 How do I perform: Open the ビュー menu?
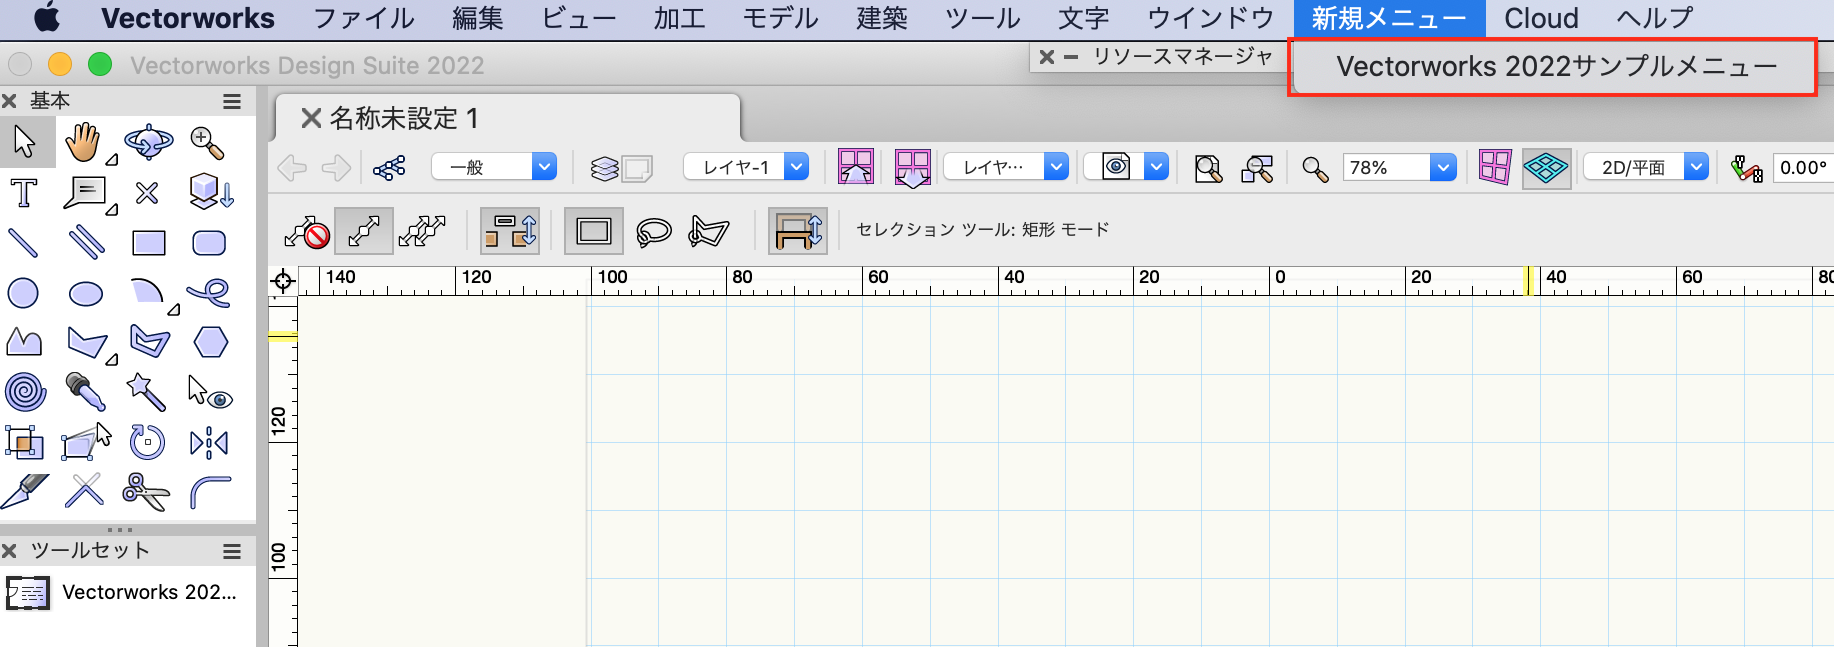tap(579, 18)
